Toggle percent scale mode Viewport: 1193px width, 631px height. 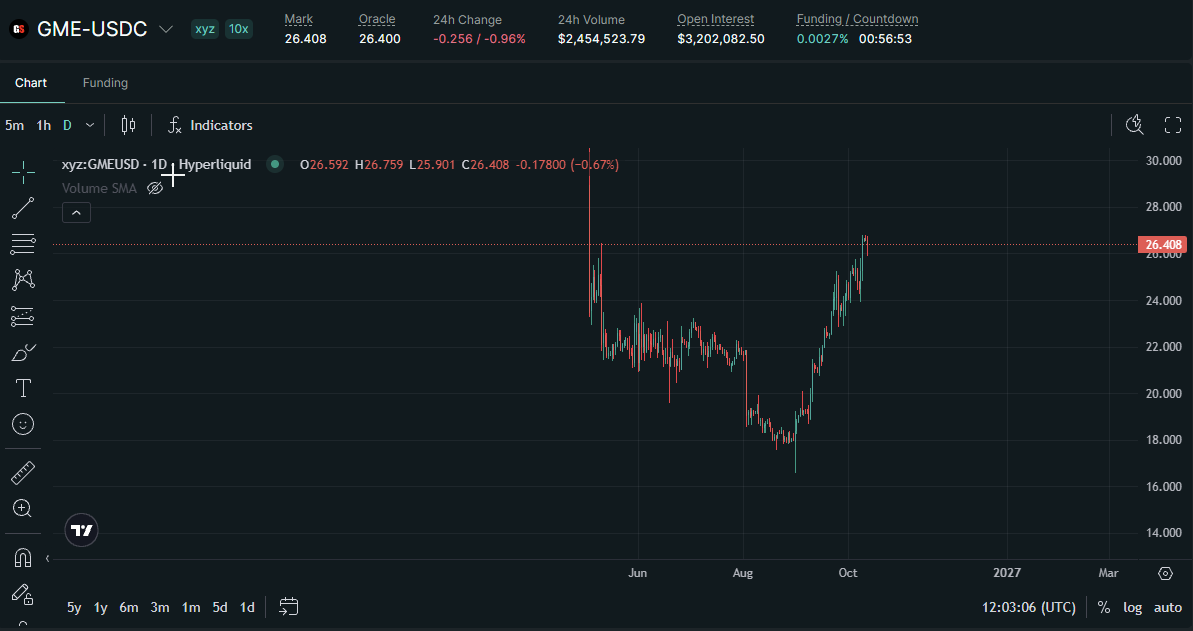1103,607
